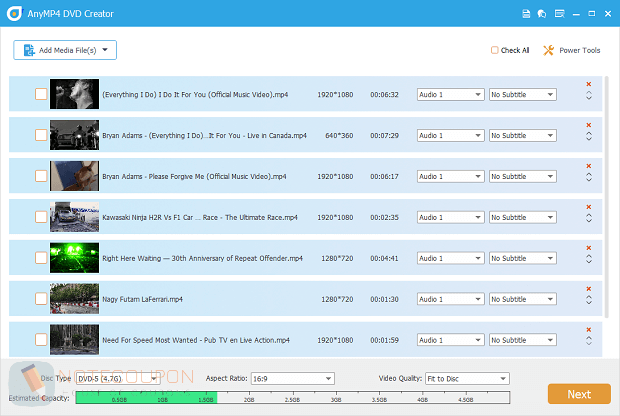This screenshot has width=620, height=416.
Task: Open the menu list icon in title bar
Action: click(x=560, y=14)
